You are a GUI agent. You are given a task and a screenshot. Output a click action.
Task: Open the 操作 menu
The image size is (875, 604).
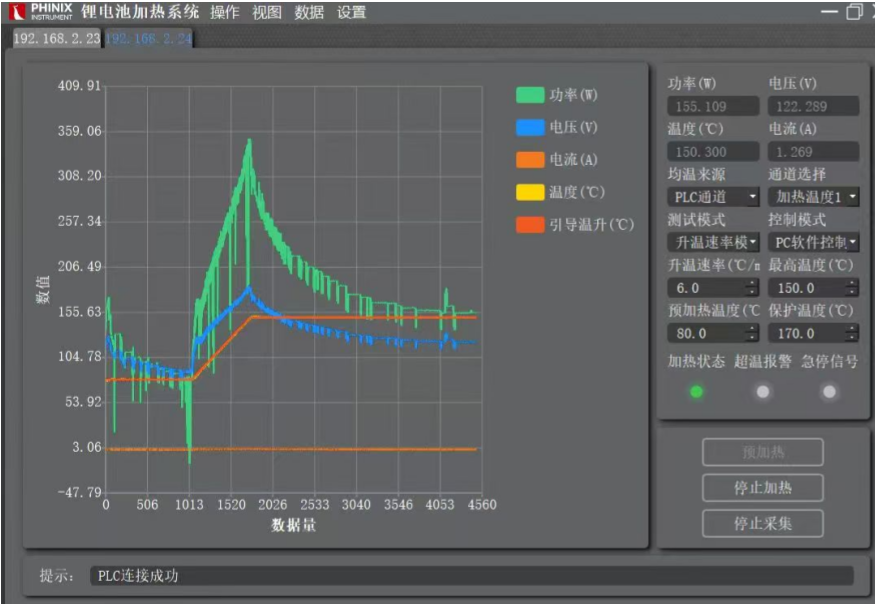[x=225, y=12]
